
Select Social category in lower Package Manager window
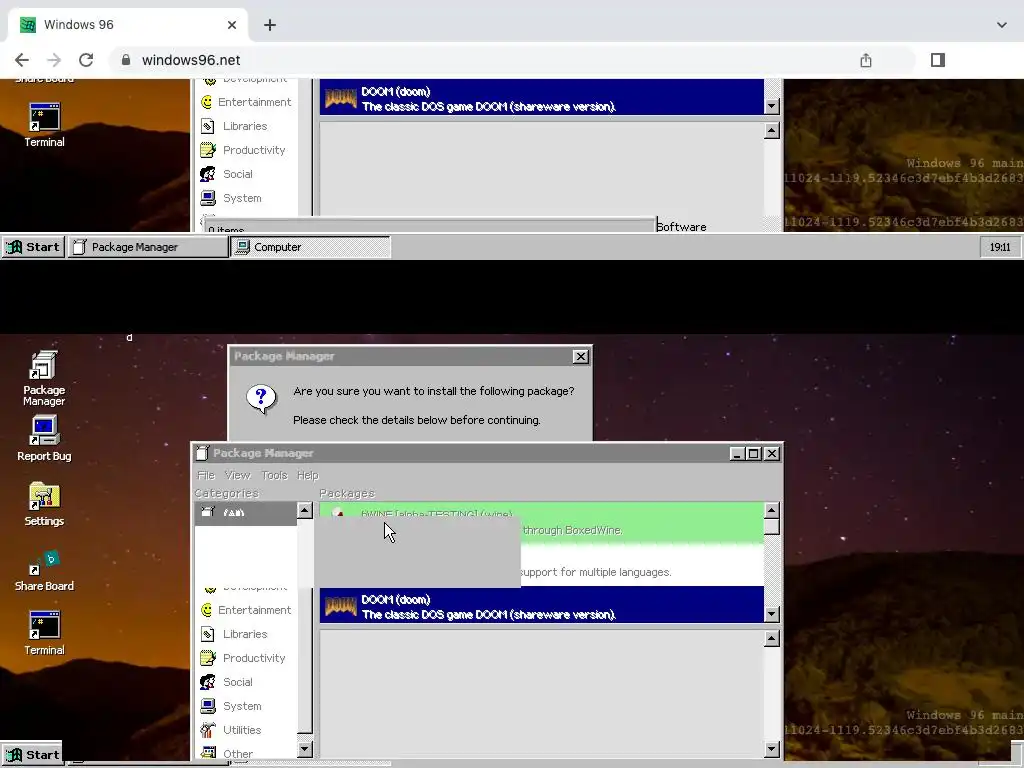[x=227, y=682]
